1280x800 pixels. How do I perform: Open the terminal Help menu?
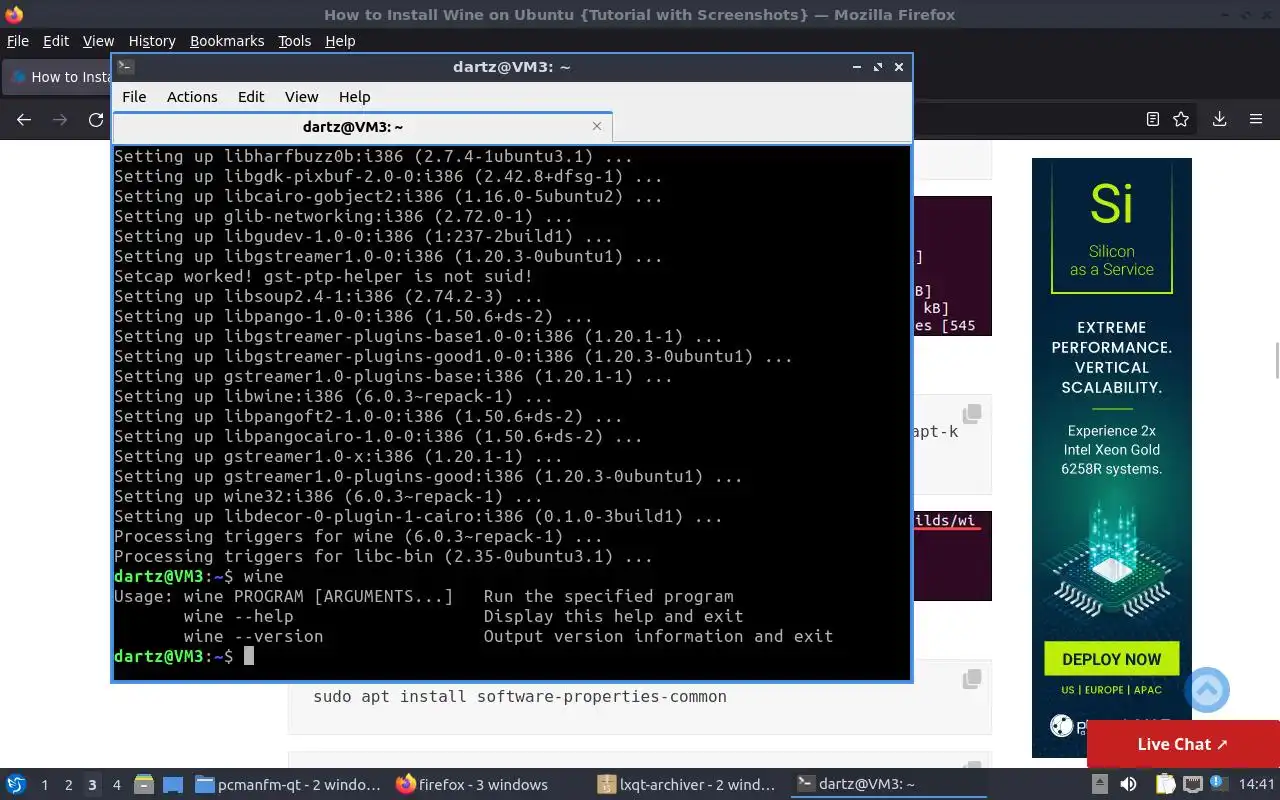point(355,97)
